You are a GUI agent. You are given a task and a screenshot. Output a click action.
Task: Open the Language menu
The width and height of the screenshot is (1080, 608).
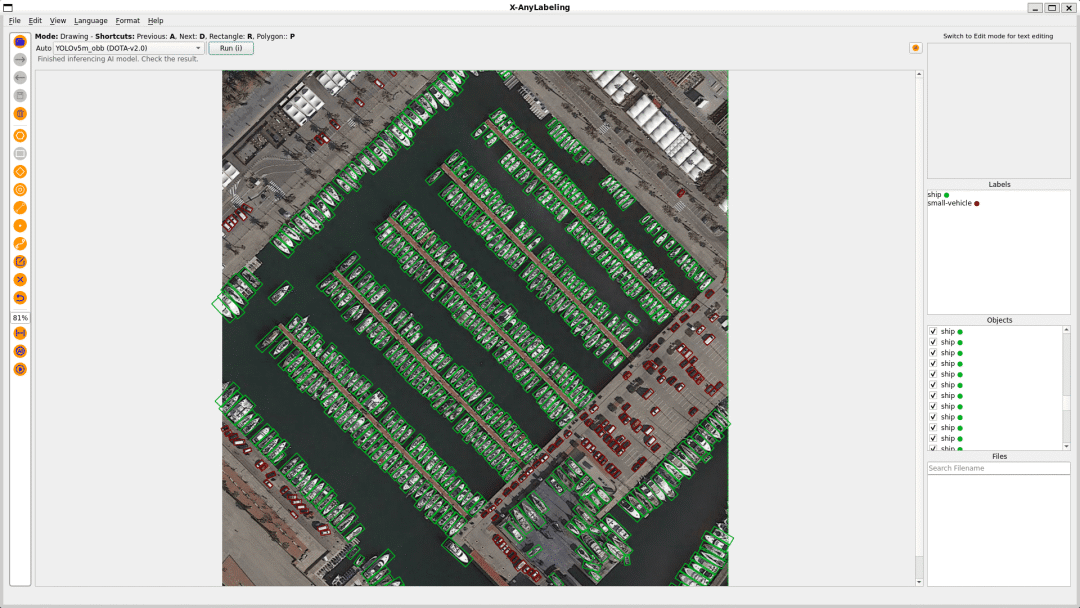91,21
